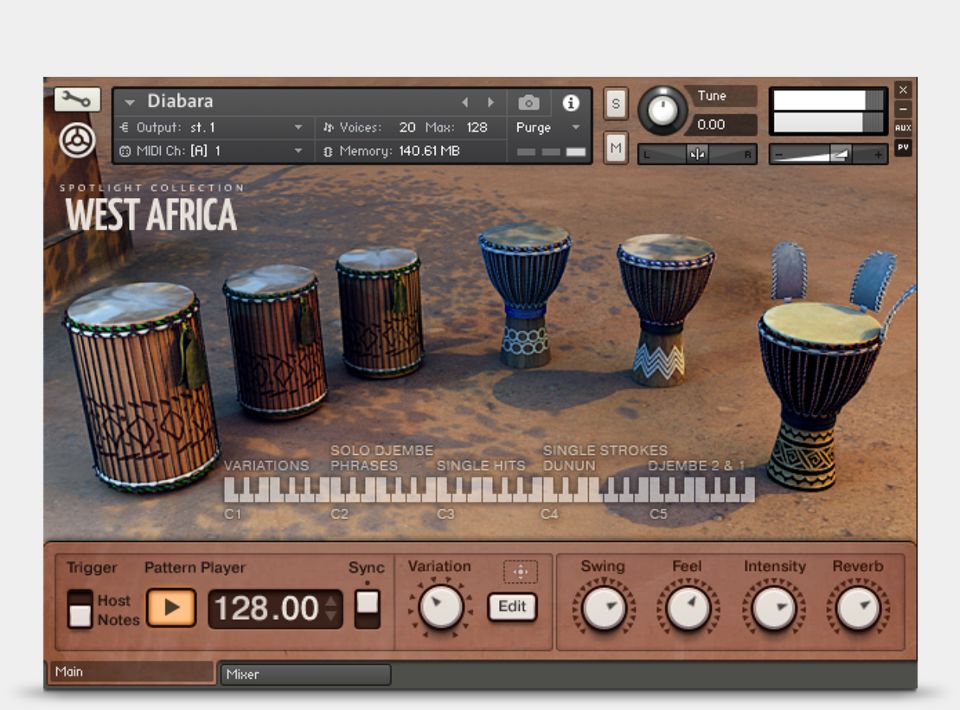
Task: Start the Pattern Player with play button
Action: click(171, 608)
